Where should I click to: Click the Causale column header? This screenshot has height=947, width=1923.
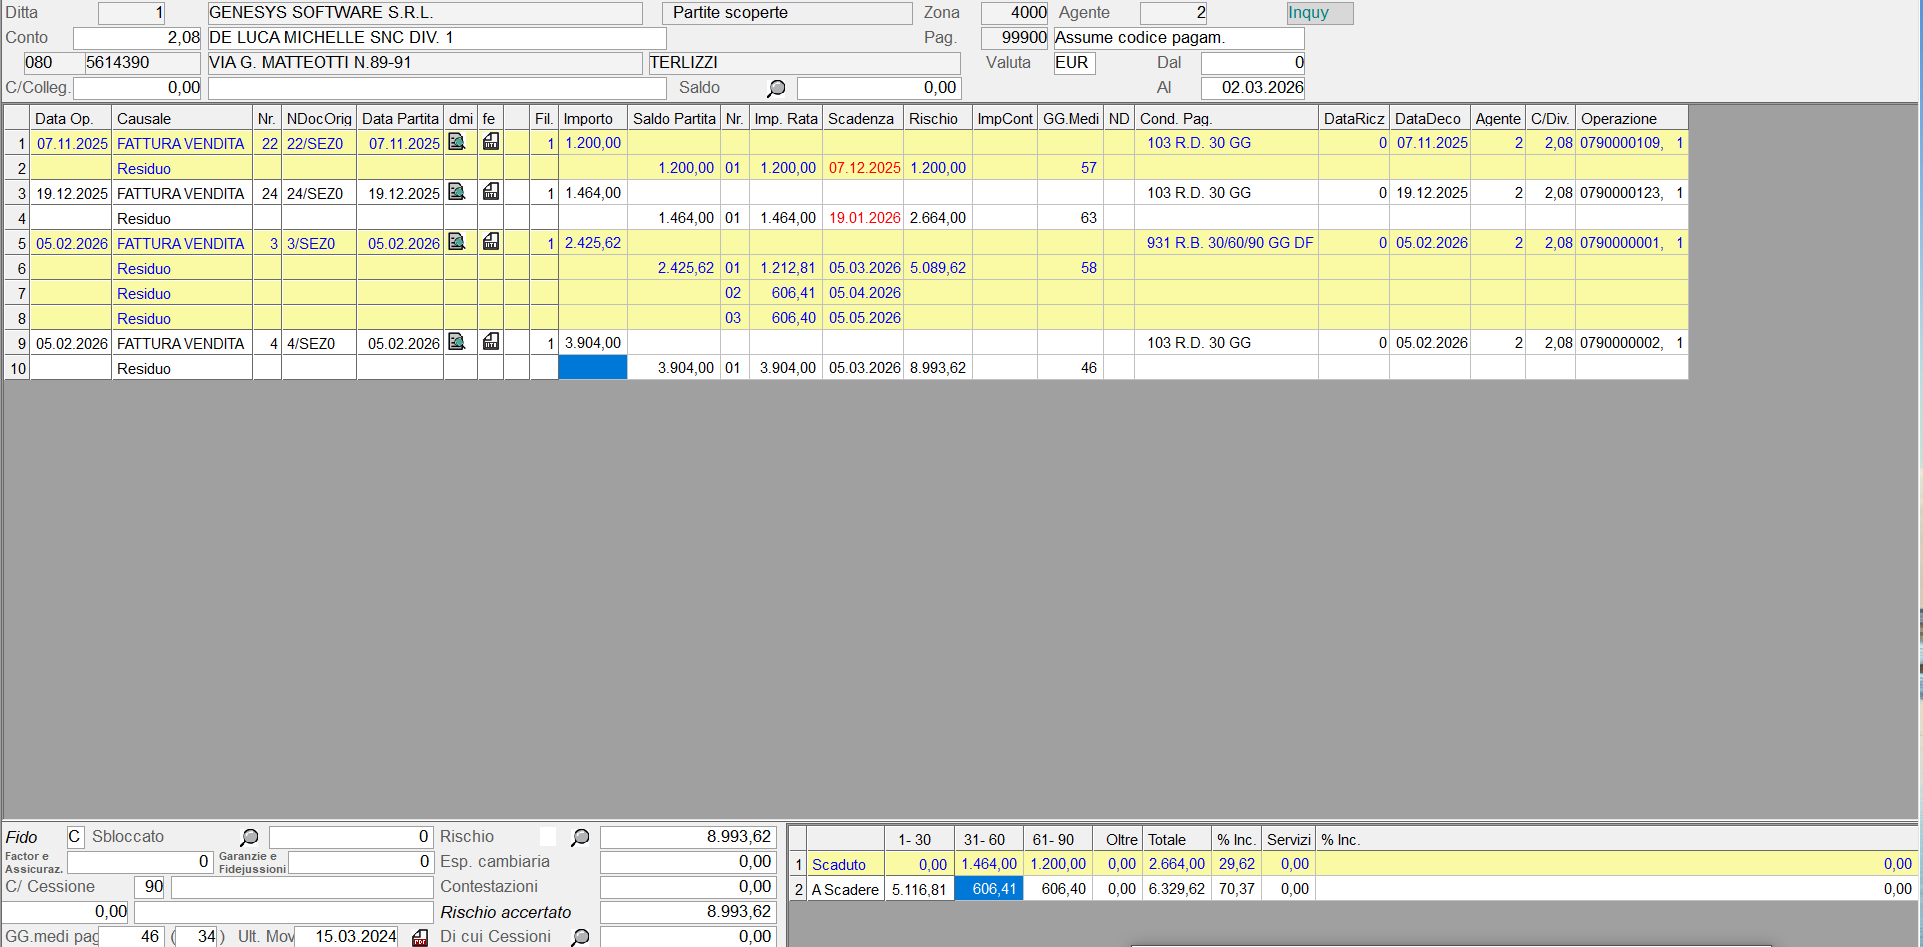click(x=181, y=118)
